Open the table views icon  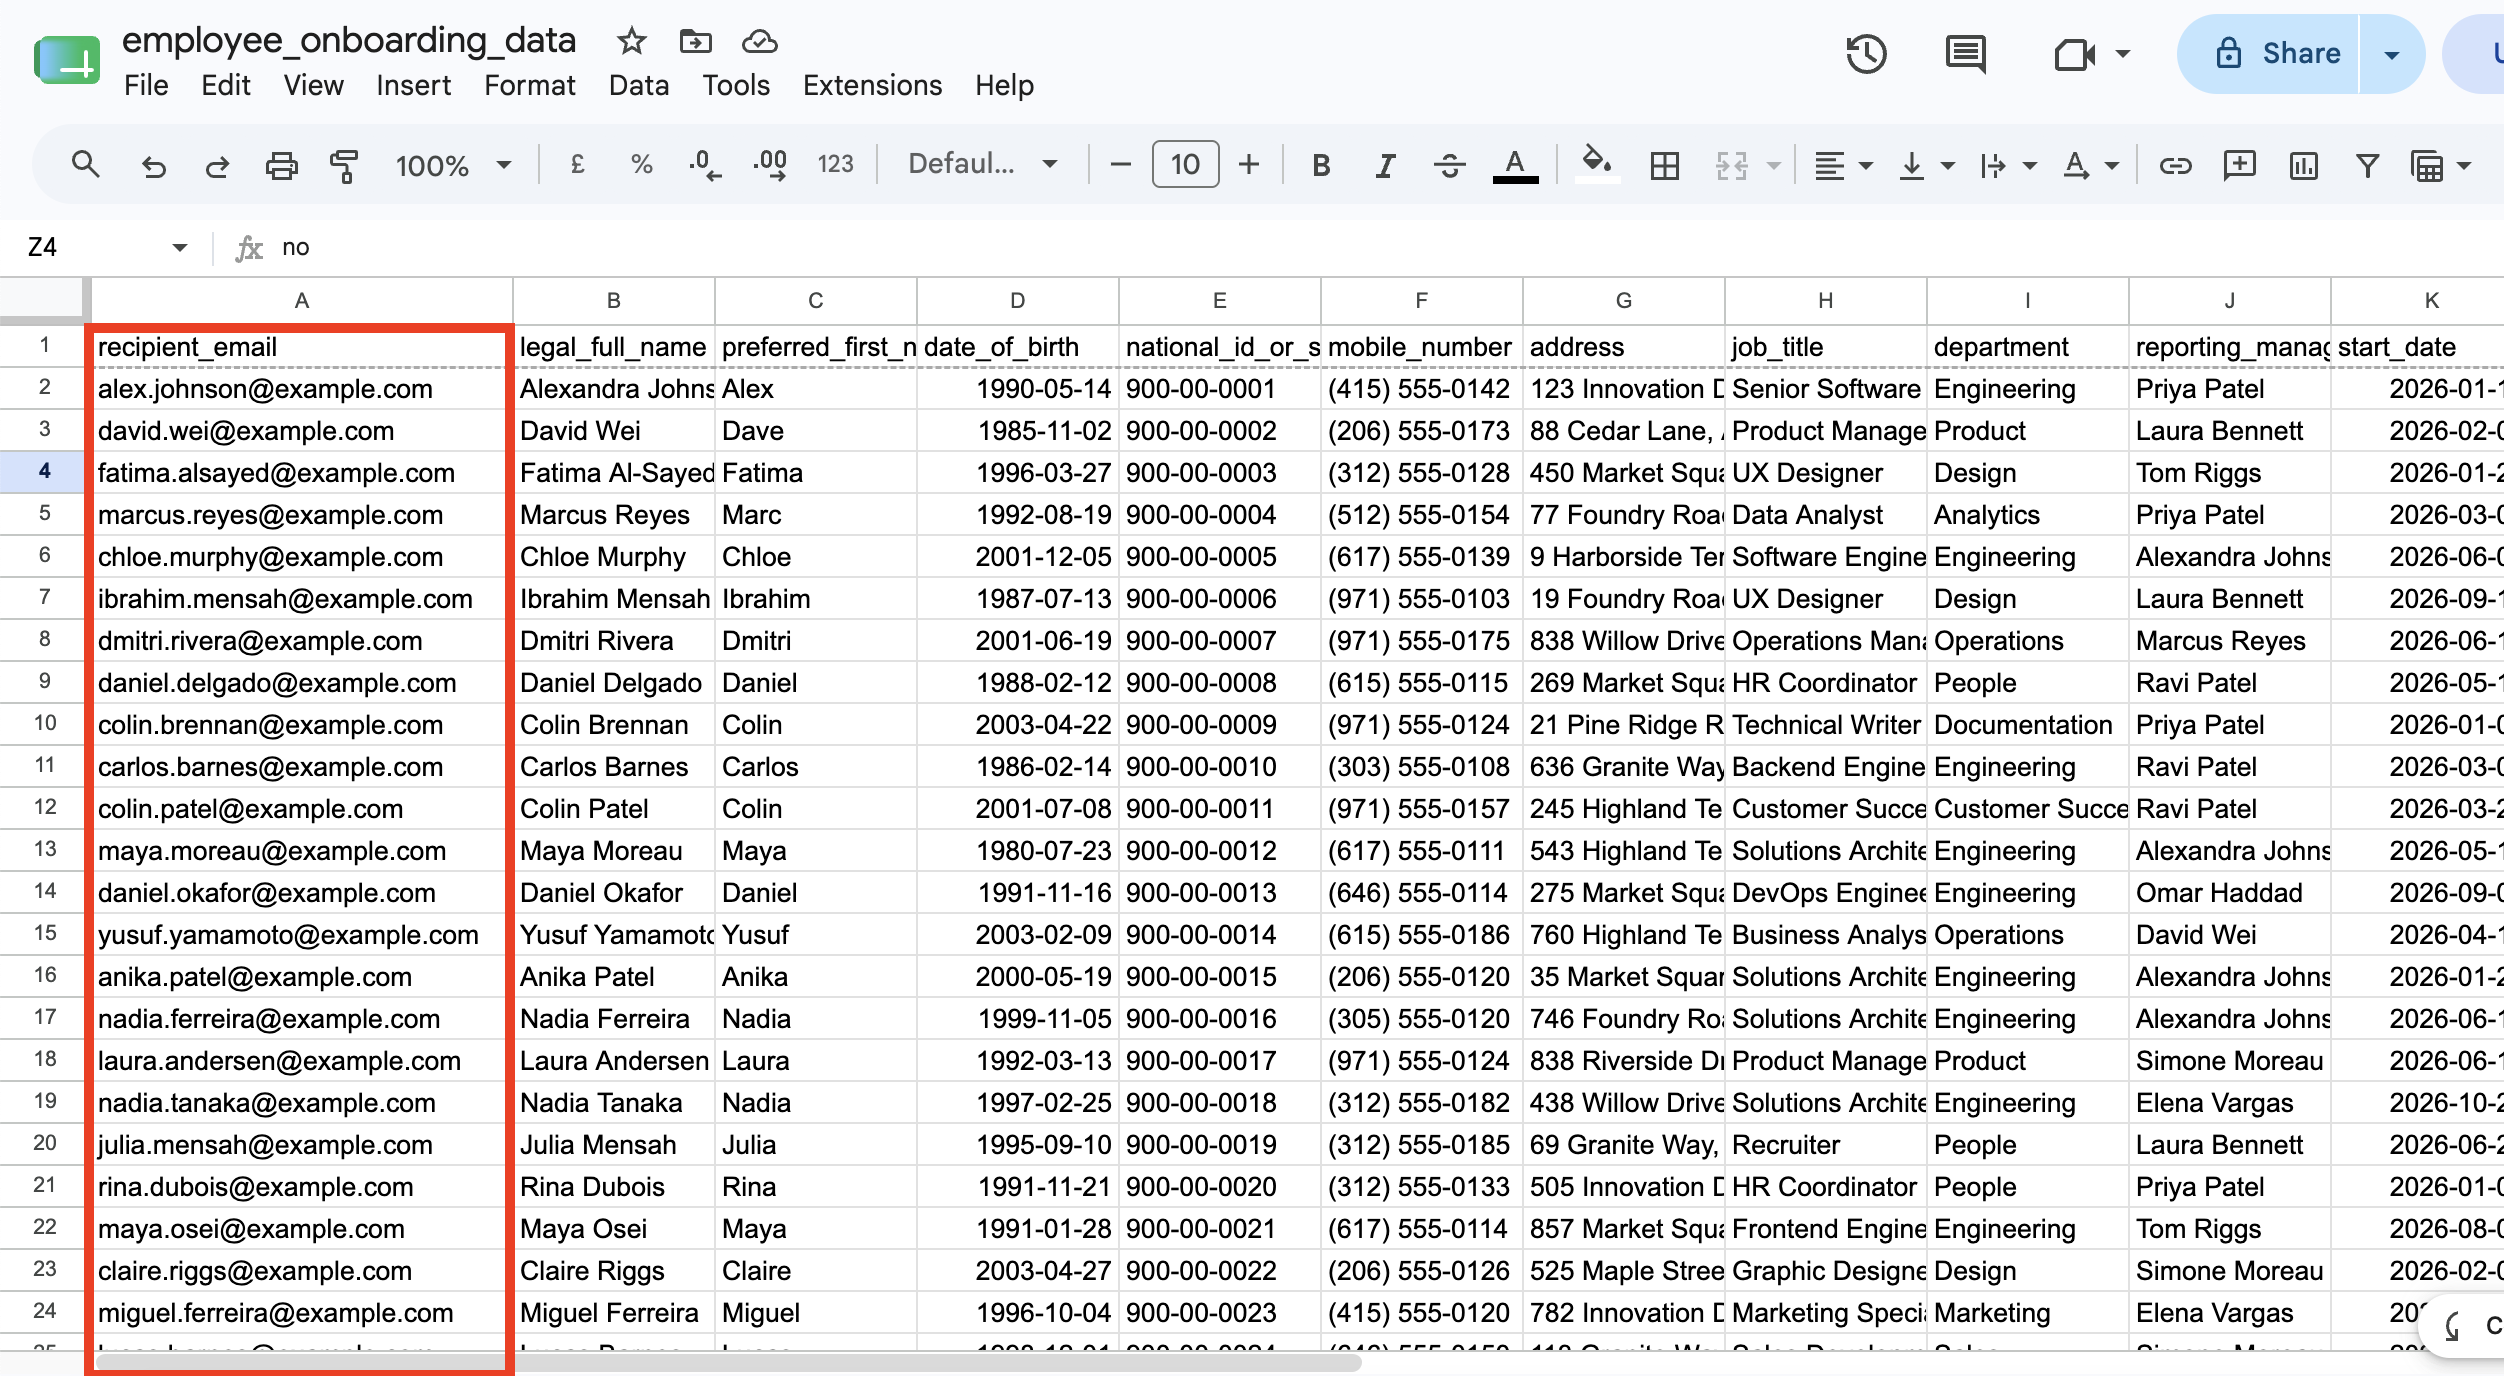click(x=2427, y=165)
